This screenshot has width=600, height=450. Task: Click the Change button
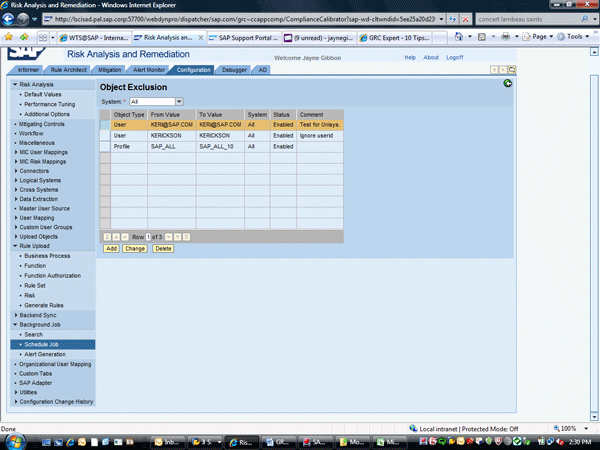[135, 249]
